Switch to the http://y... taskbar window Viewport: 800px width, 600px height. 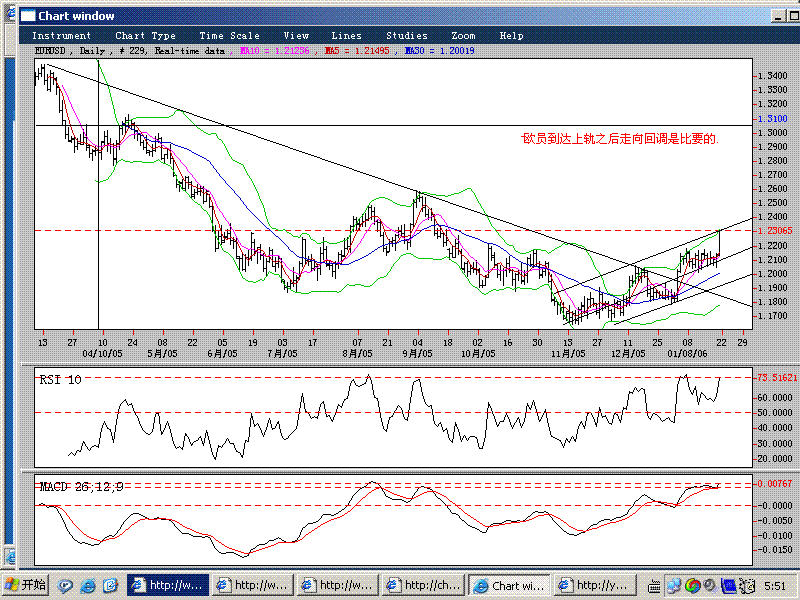coord(595,585)
